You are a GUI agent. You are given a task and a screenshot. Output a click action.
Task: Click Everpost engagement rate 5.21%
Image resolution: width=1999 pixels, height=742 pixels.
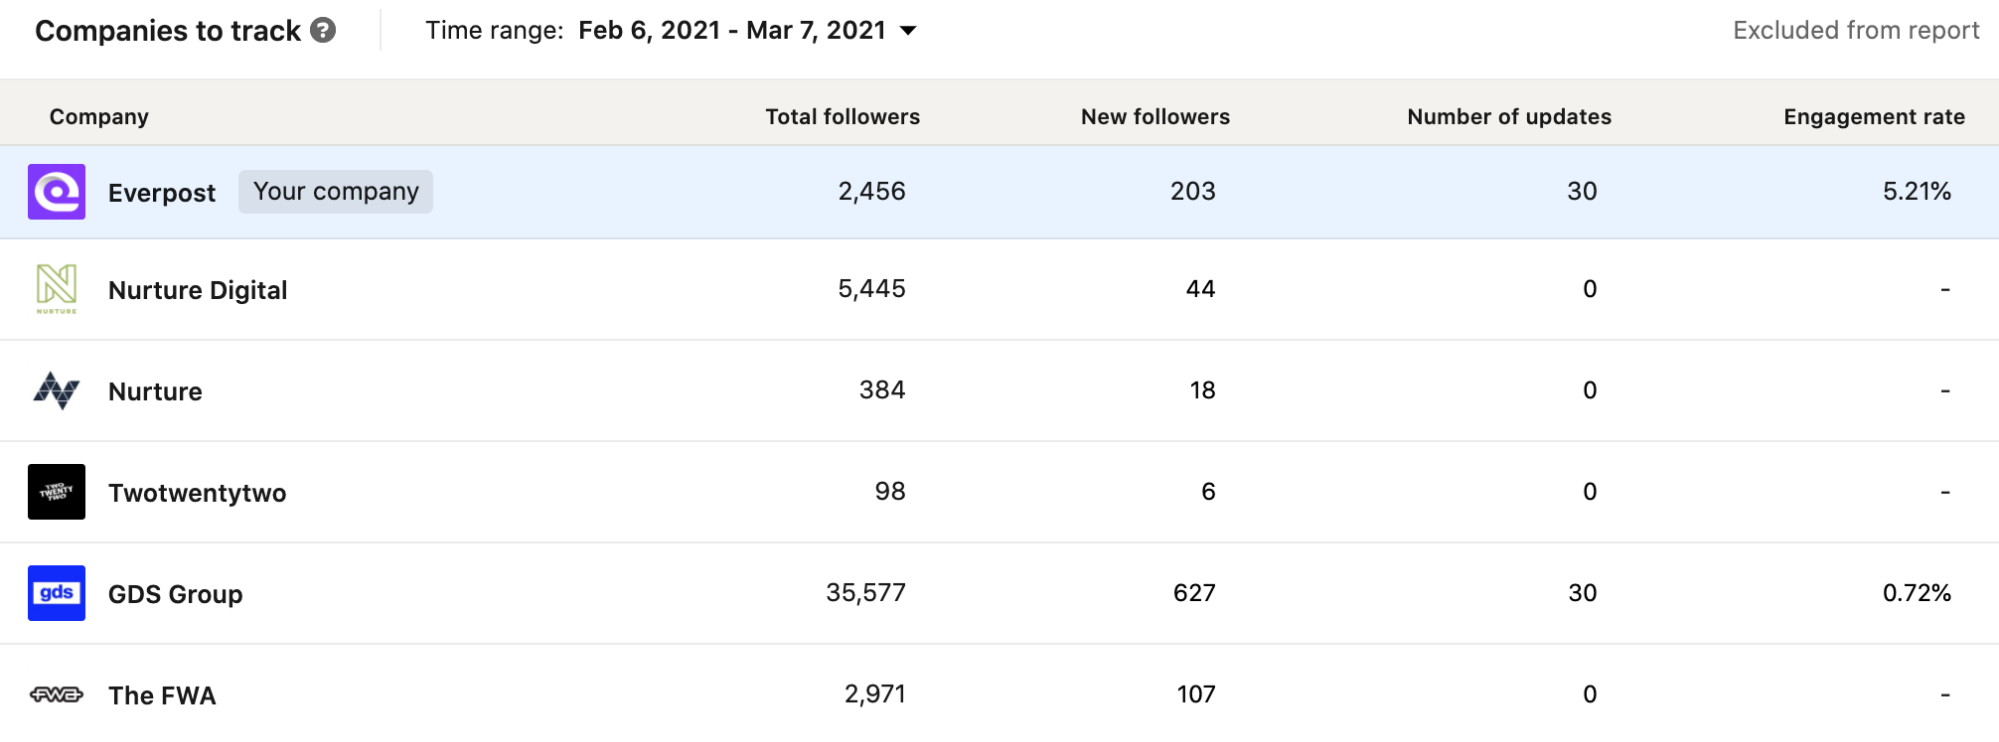[1917, 191]
